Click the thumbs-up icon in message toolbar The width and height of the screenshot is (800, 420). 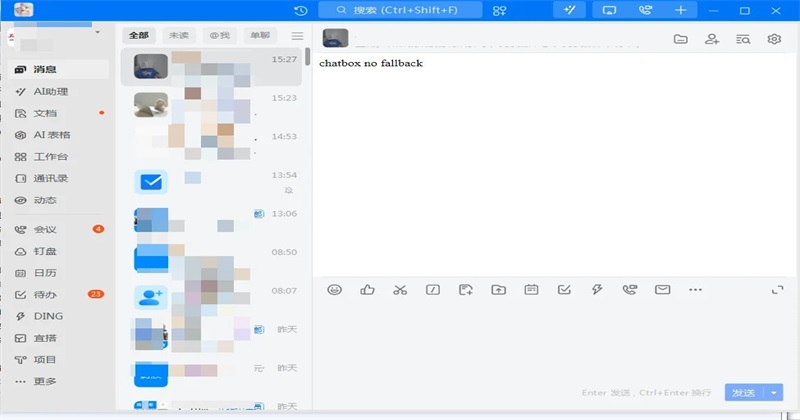[x=367, y=290]
